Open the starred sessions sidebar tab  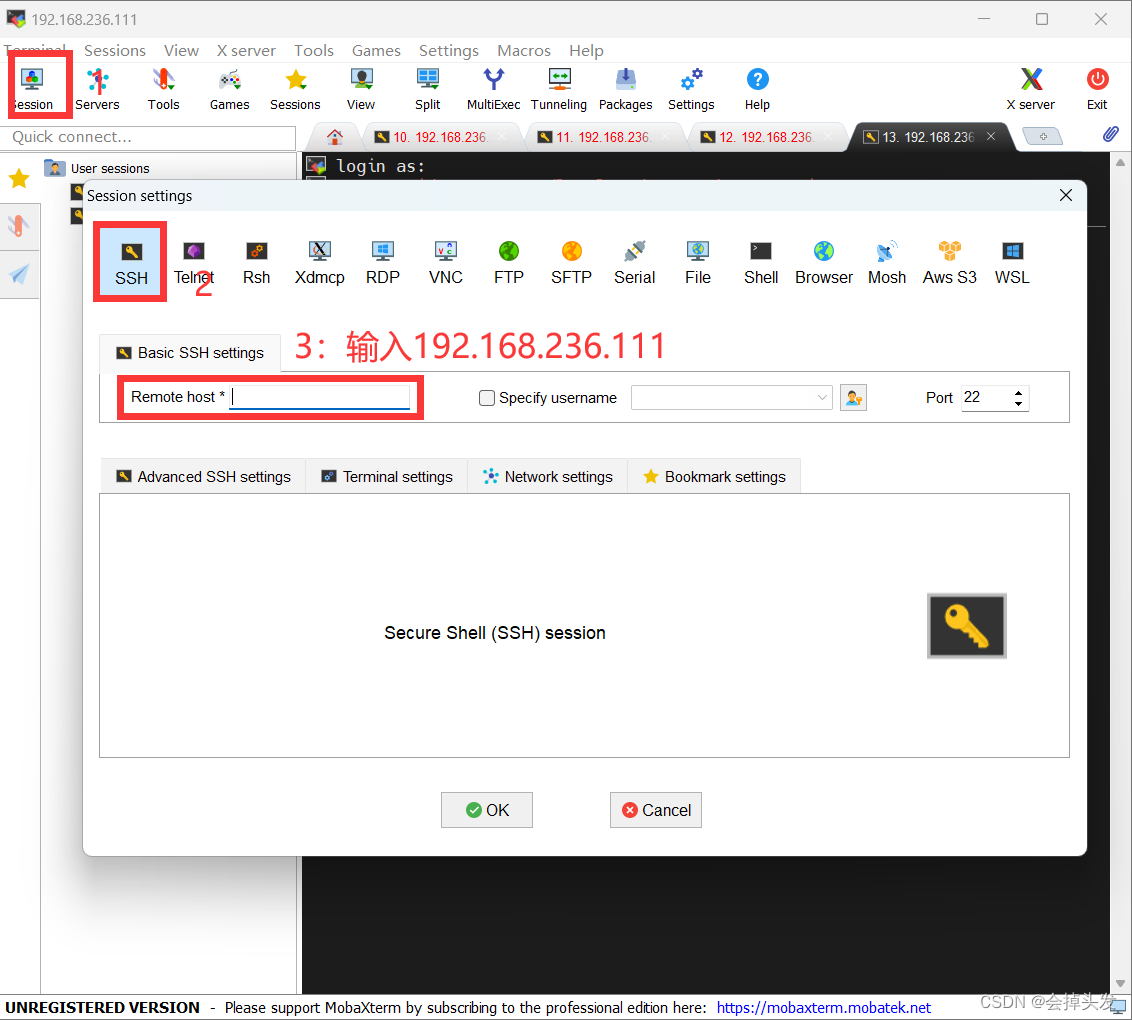tap(19, 178)
